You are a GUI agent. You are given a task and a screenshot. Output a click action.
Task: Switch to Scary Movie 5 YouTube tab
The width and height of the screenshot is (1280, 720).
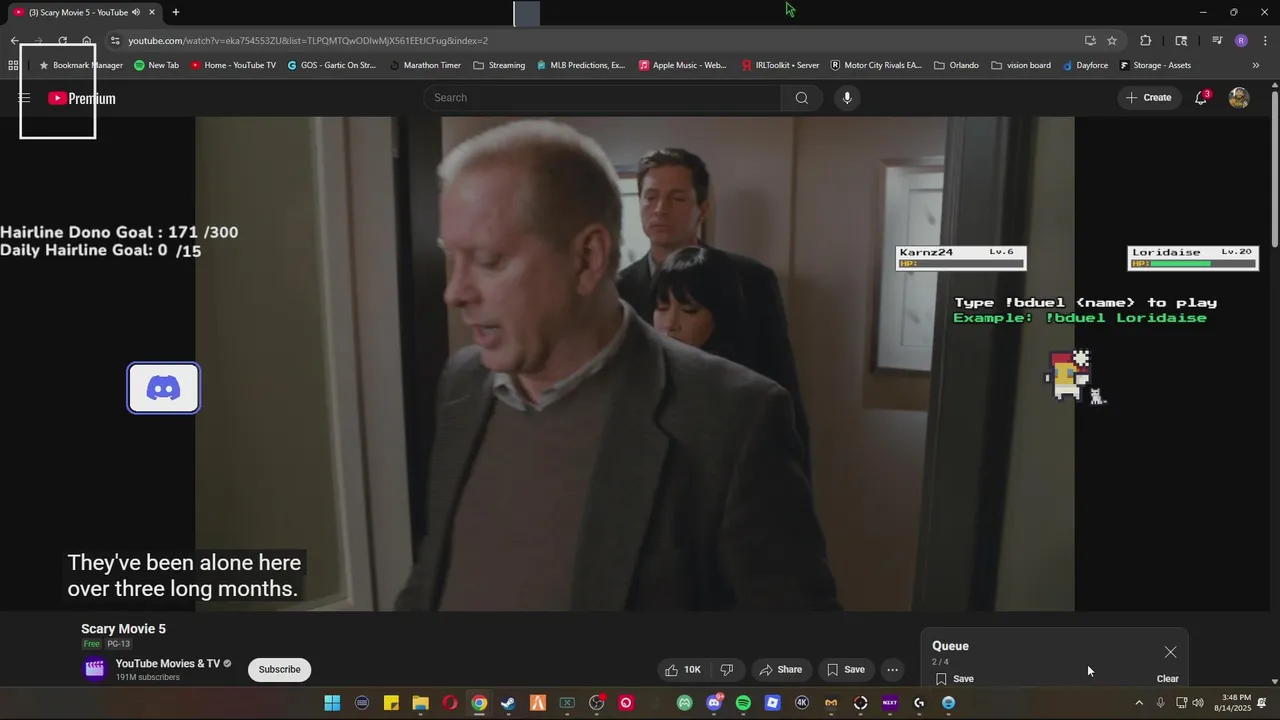click(x=84, y=12)
